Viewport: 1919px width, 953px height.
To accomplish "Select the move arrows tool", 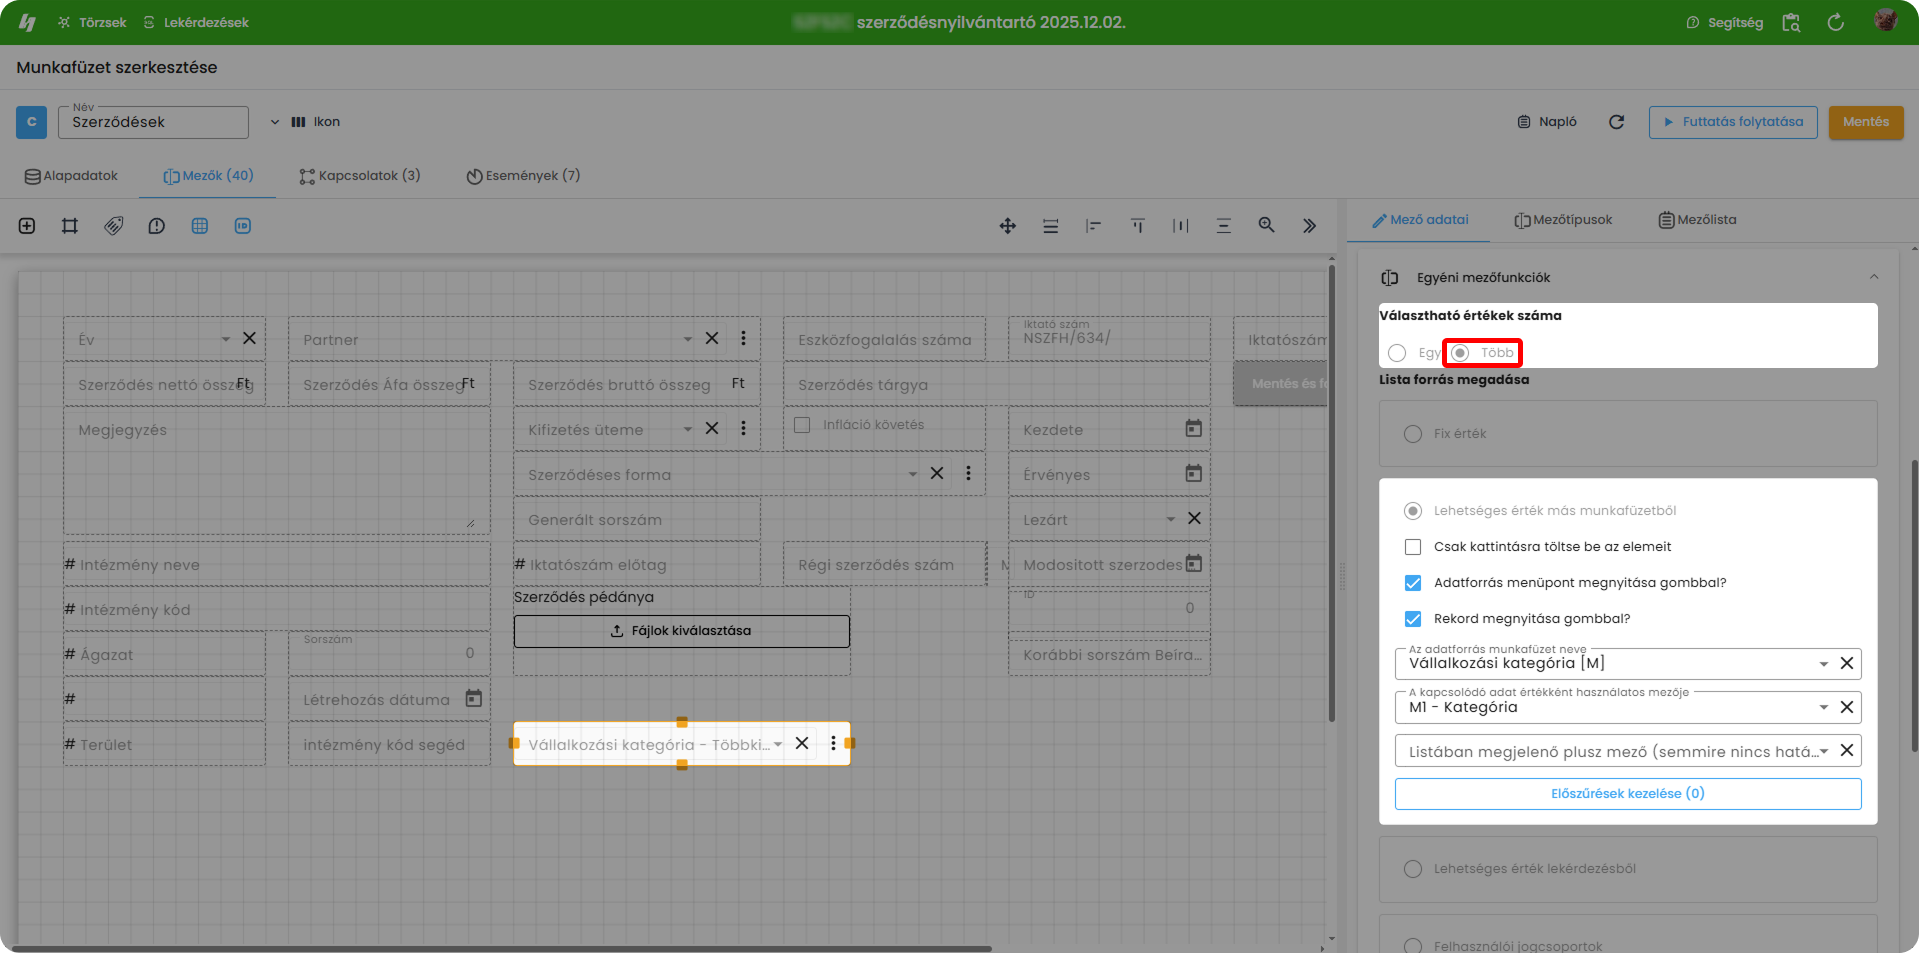I will coord(1008,226).
